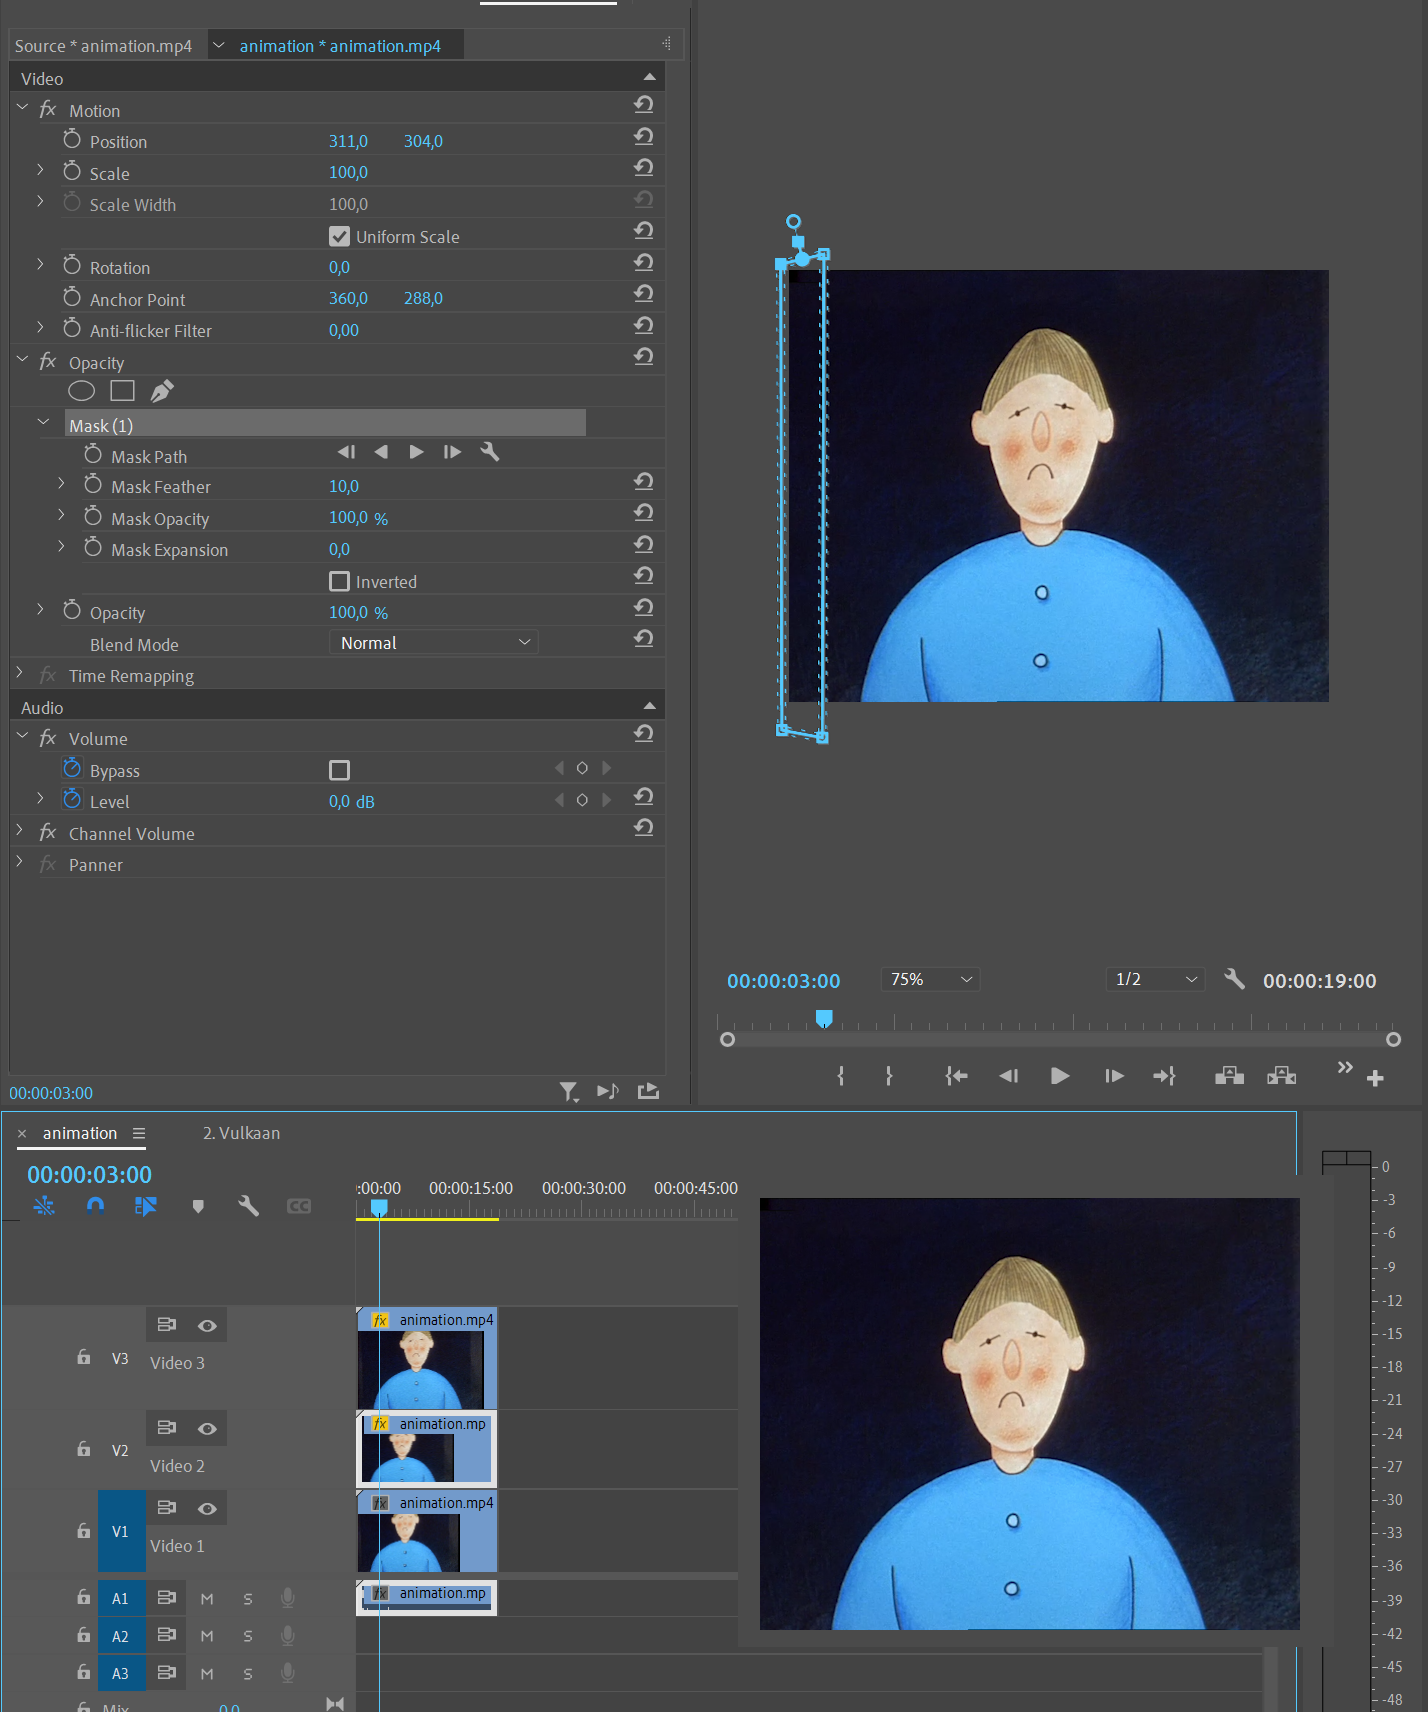1428x1712 pixels.
Task: Switch to the Source animation.mp4 tab
Action: [x=103, y=46]
